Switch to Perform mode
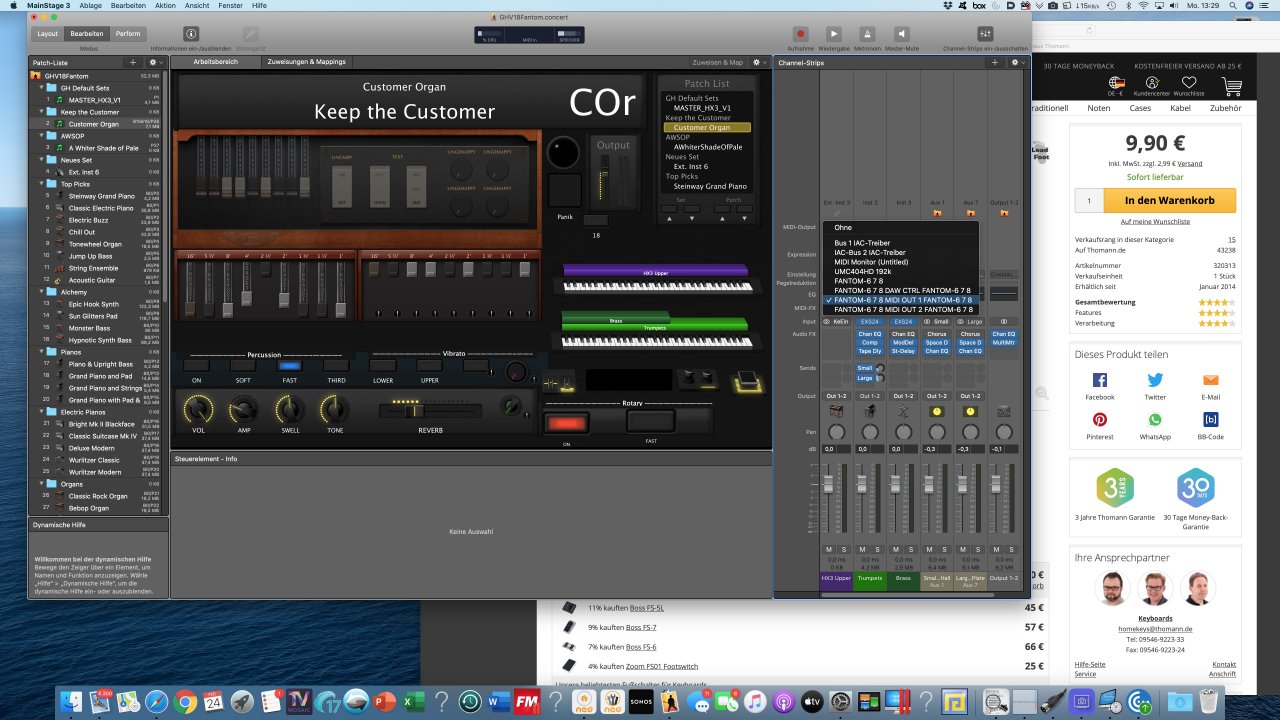The width and height of the screenshot is (1280, 720). tap(128, 33)
